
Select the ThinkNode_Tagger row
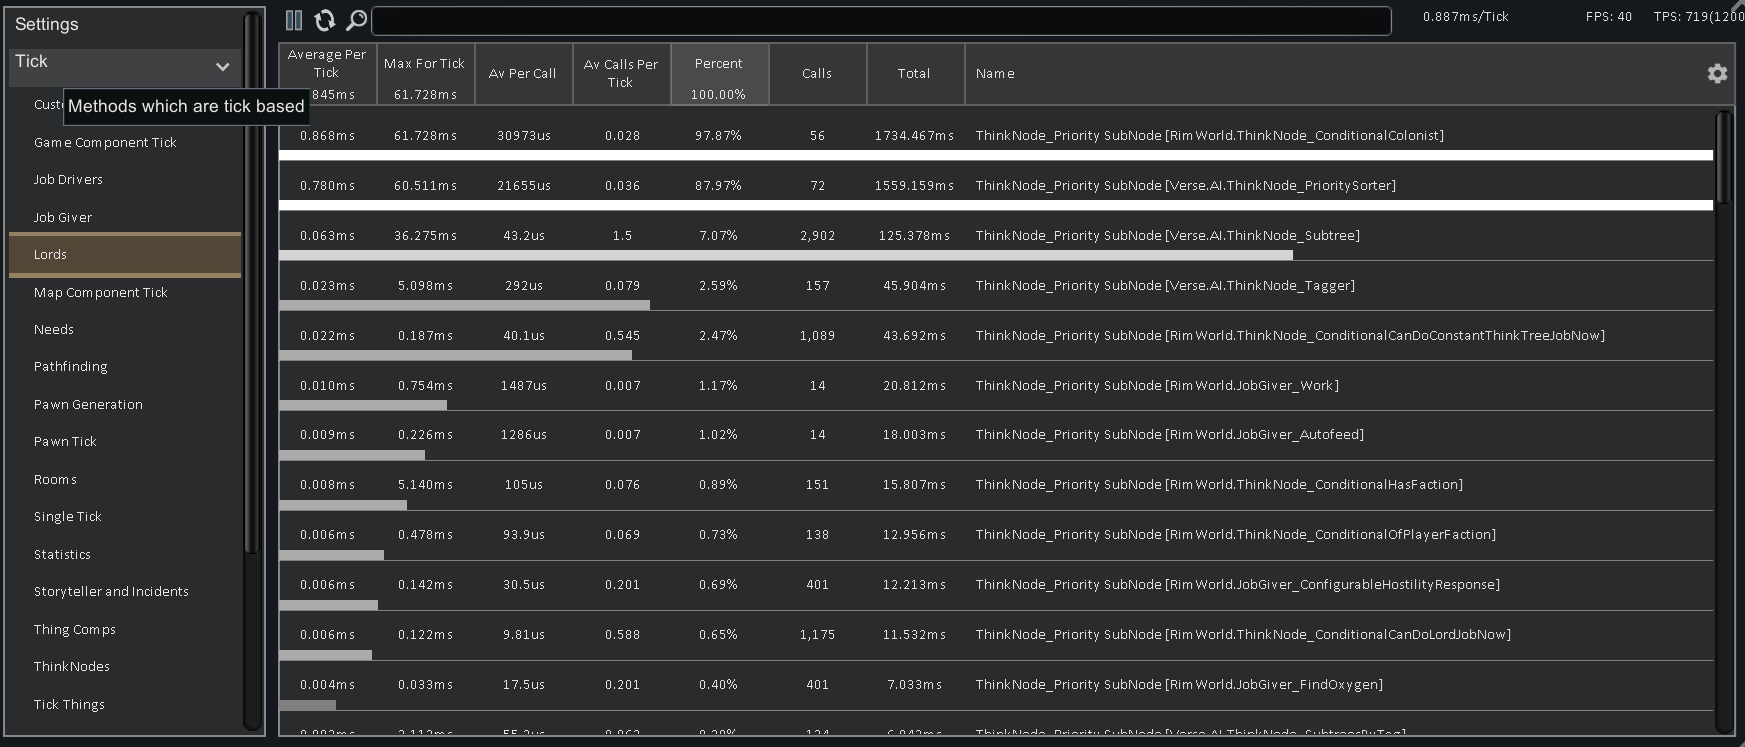[996, 286]
